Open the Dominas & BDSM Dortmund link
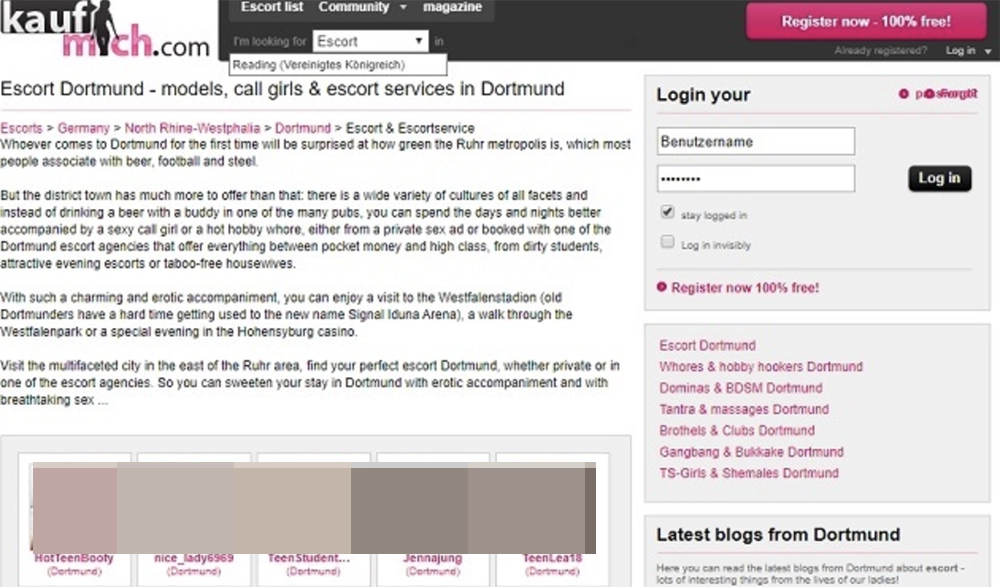The image size is (1000, 587). (x=740, y=388)
